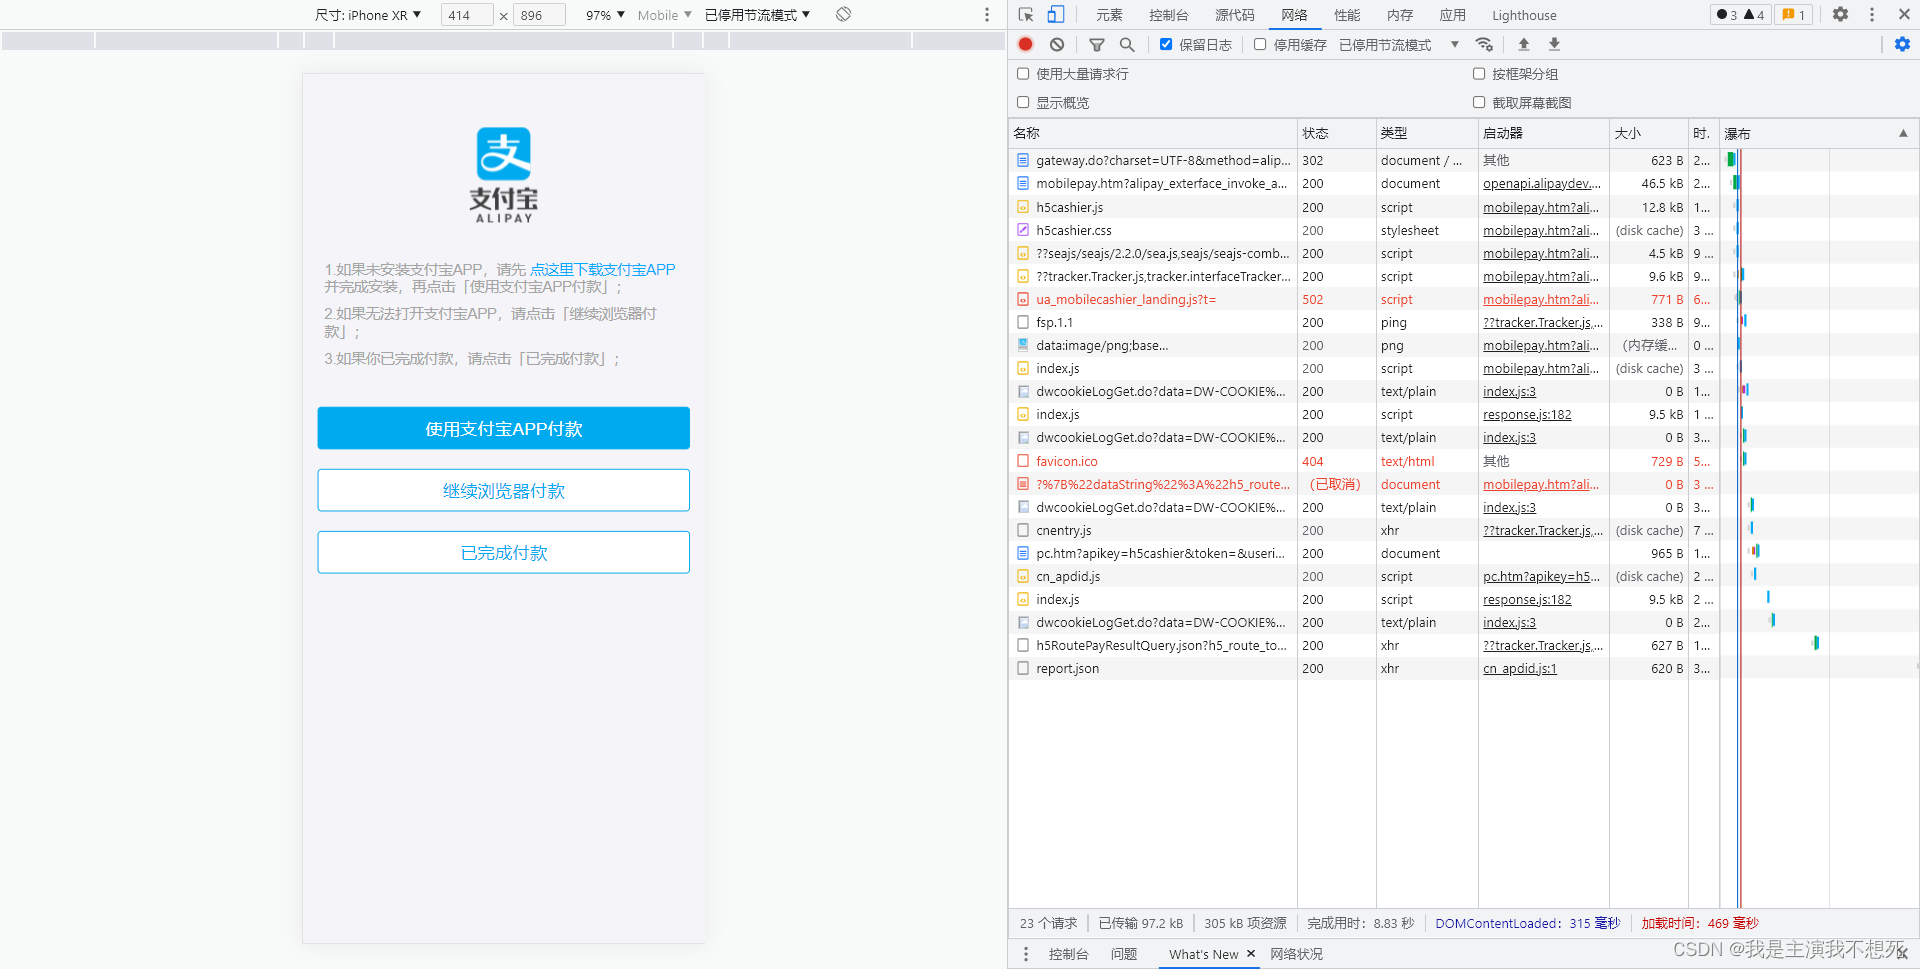Image resolution: width=1920 pixels, height=969 pixels.
Task: Open the device toolbar throttling dropdown
Action: [x=757, y=15]
